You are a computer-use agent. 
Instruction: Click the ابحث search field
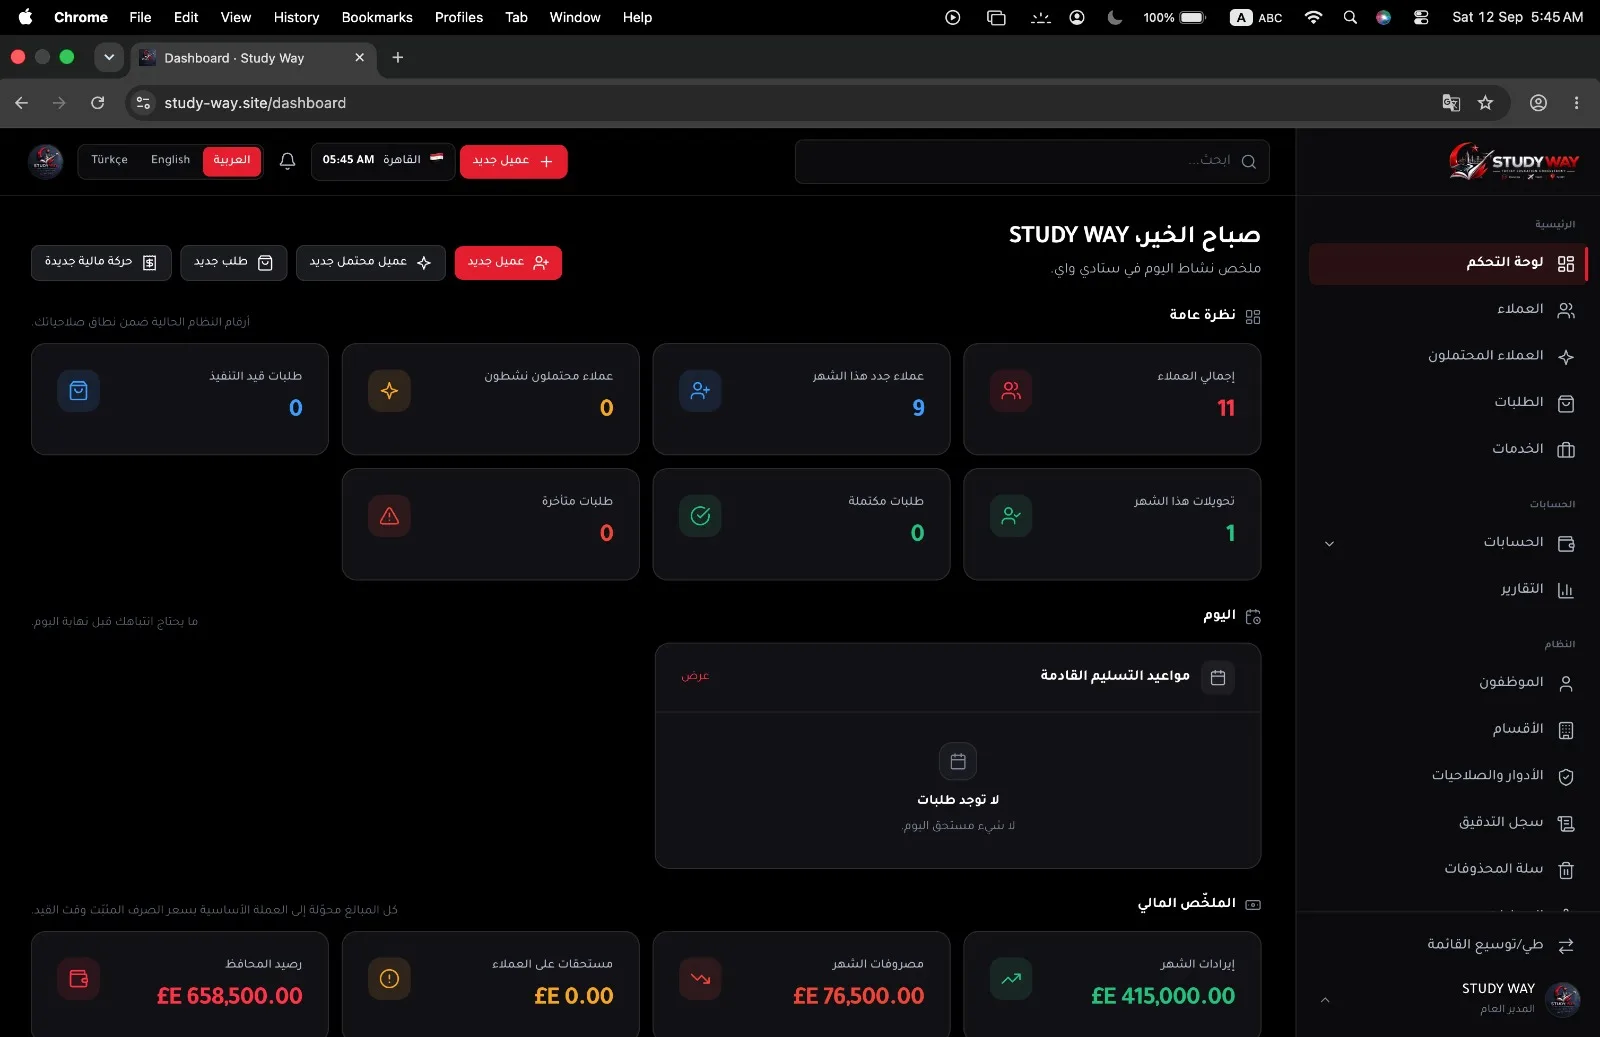[x=1032, y=162]
